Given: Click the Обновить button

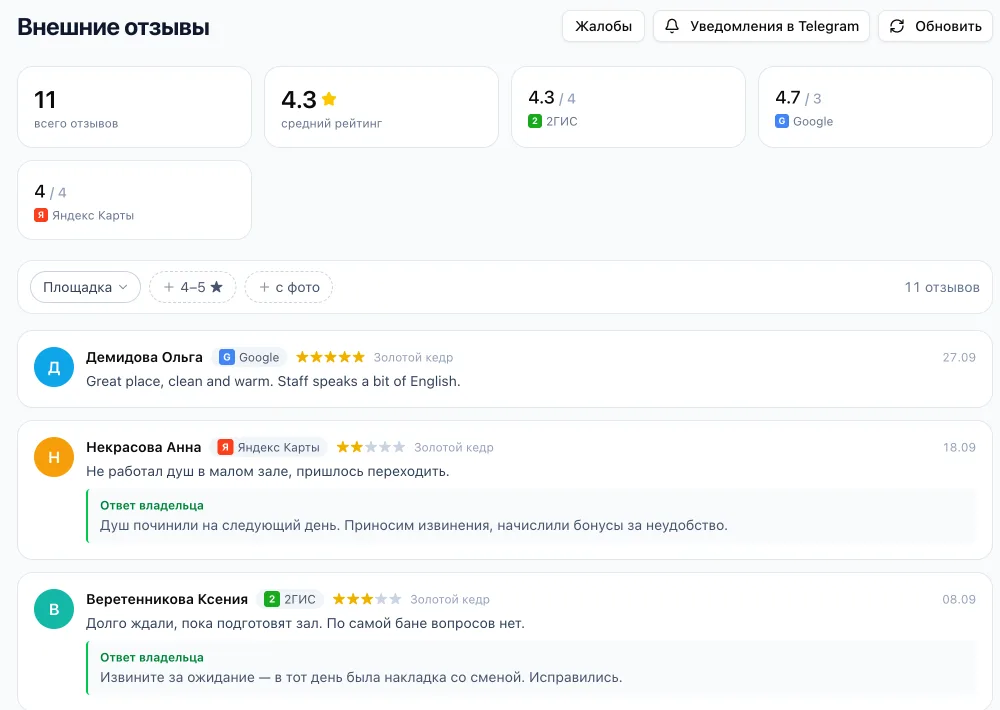Looking at the screenshot, I should (935, 26).
